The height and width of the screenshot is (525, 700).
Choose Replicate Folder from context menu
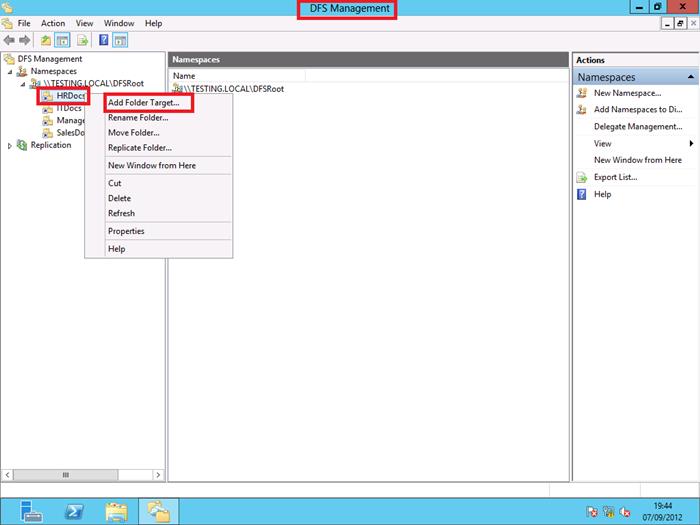(140, 148)
